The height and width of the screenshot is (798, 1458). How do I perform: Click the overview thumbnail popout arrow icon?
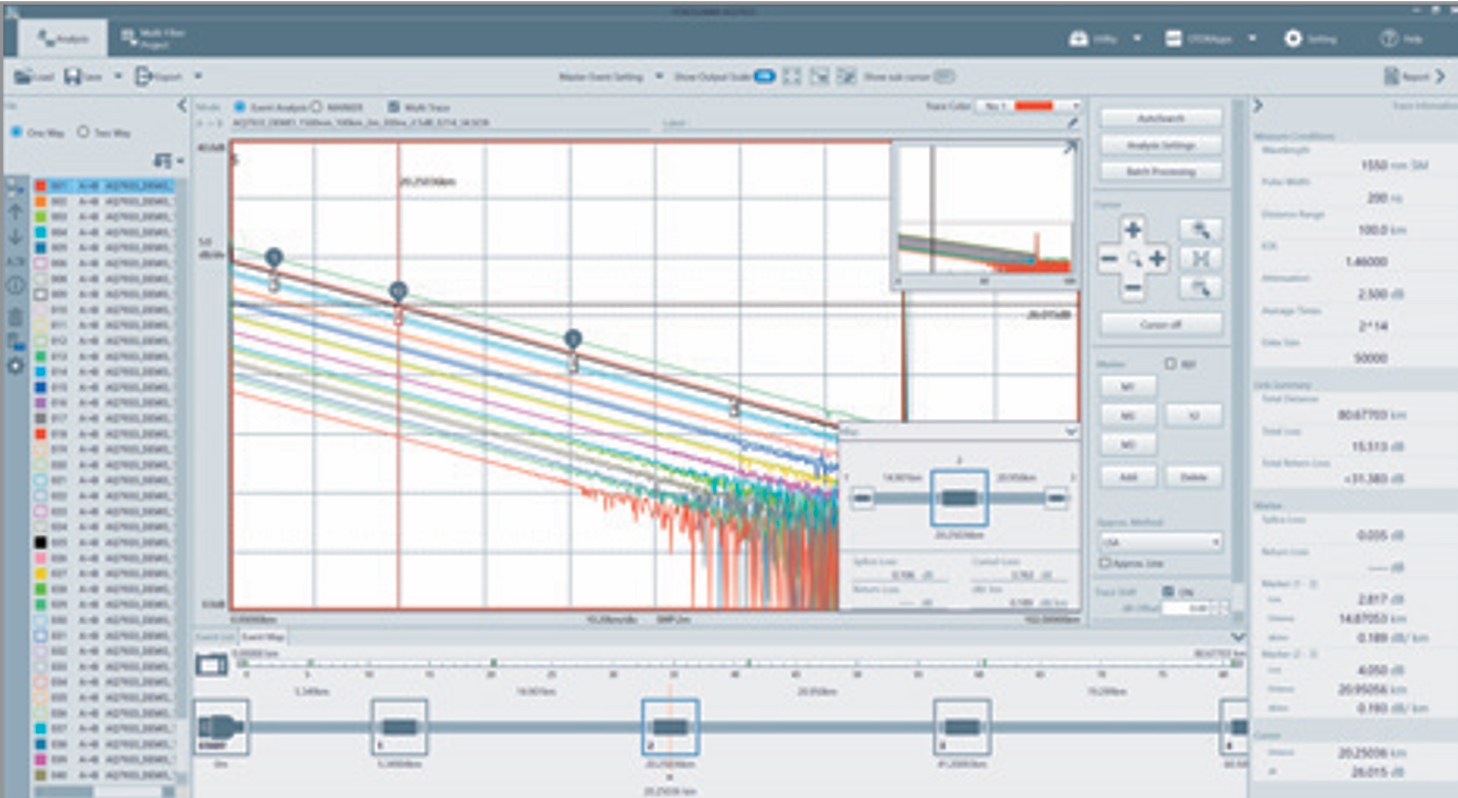(x=1068, y=148)
